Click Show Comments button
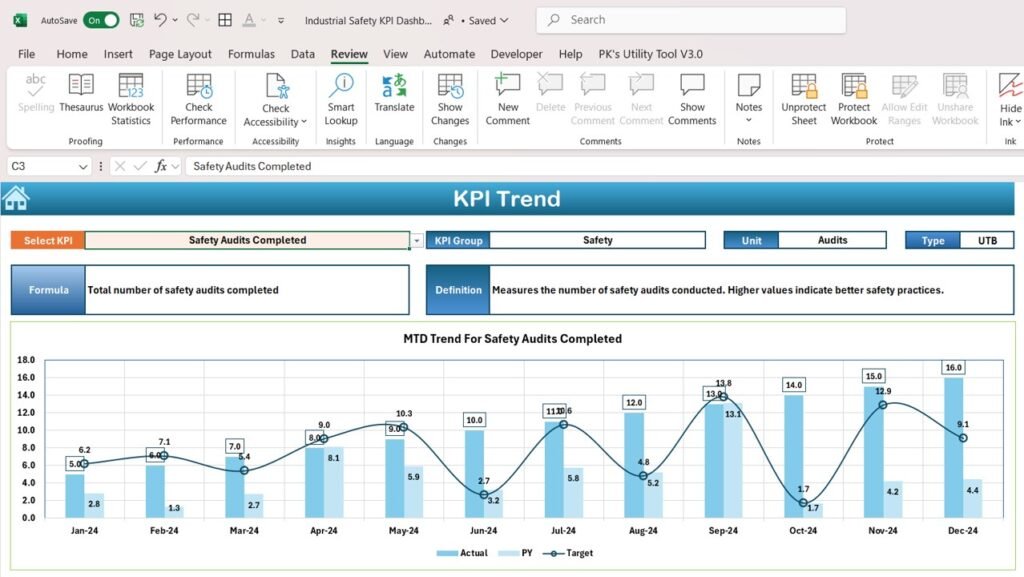1024x577 pixels. pos(692,99)
